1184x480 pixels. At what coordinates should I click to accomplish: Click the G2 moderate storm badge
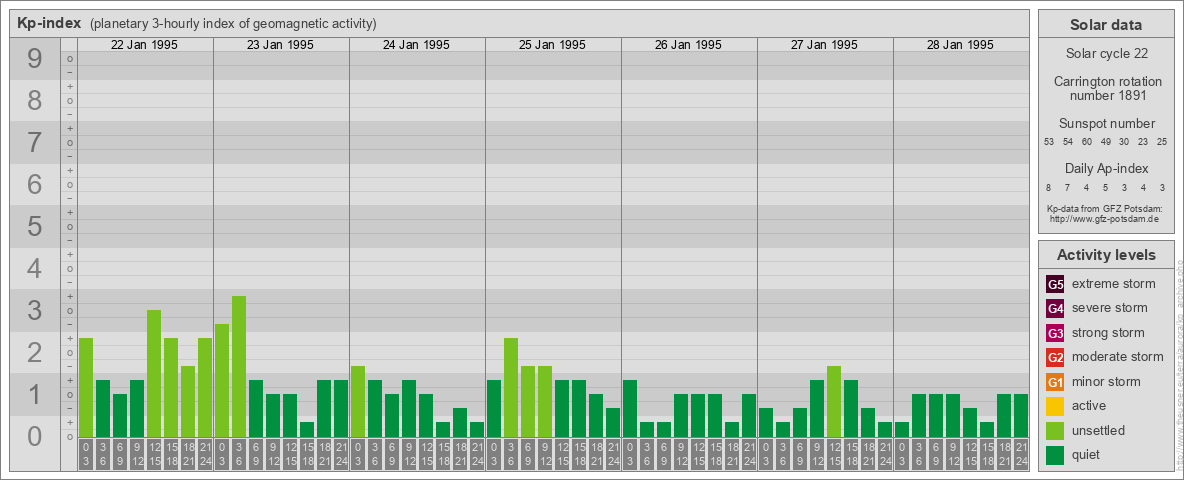[1056, 358]
